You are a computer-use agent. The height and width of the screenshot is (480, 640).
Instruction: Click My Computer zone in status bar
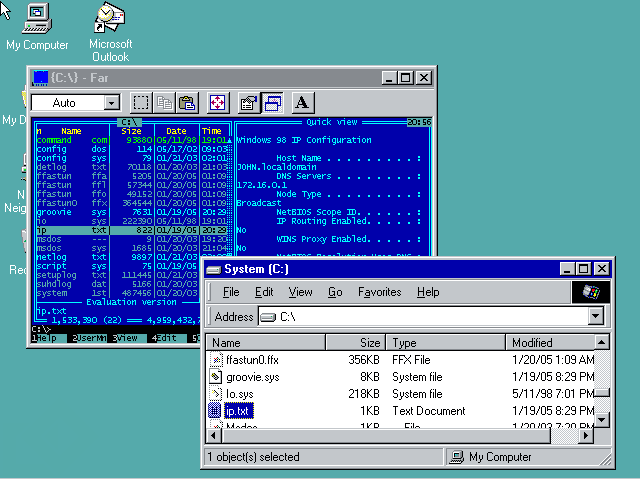tap(527, 457)
